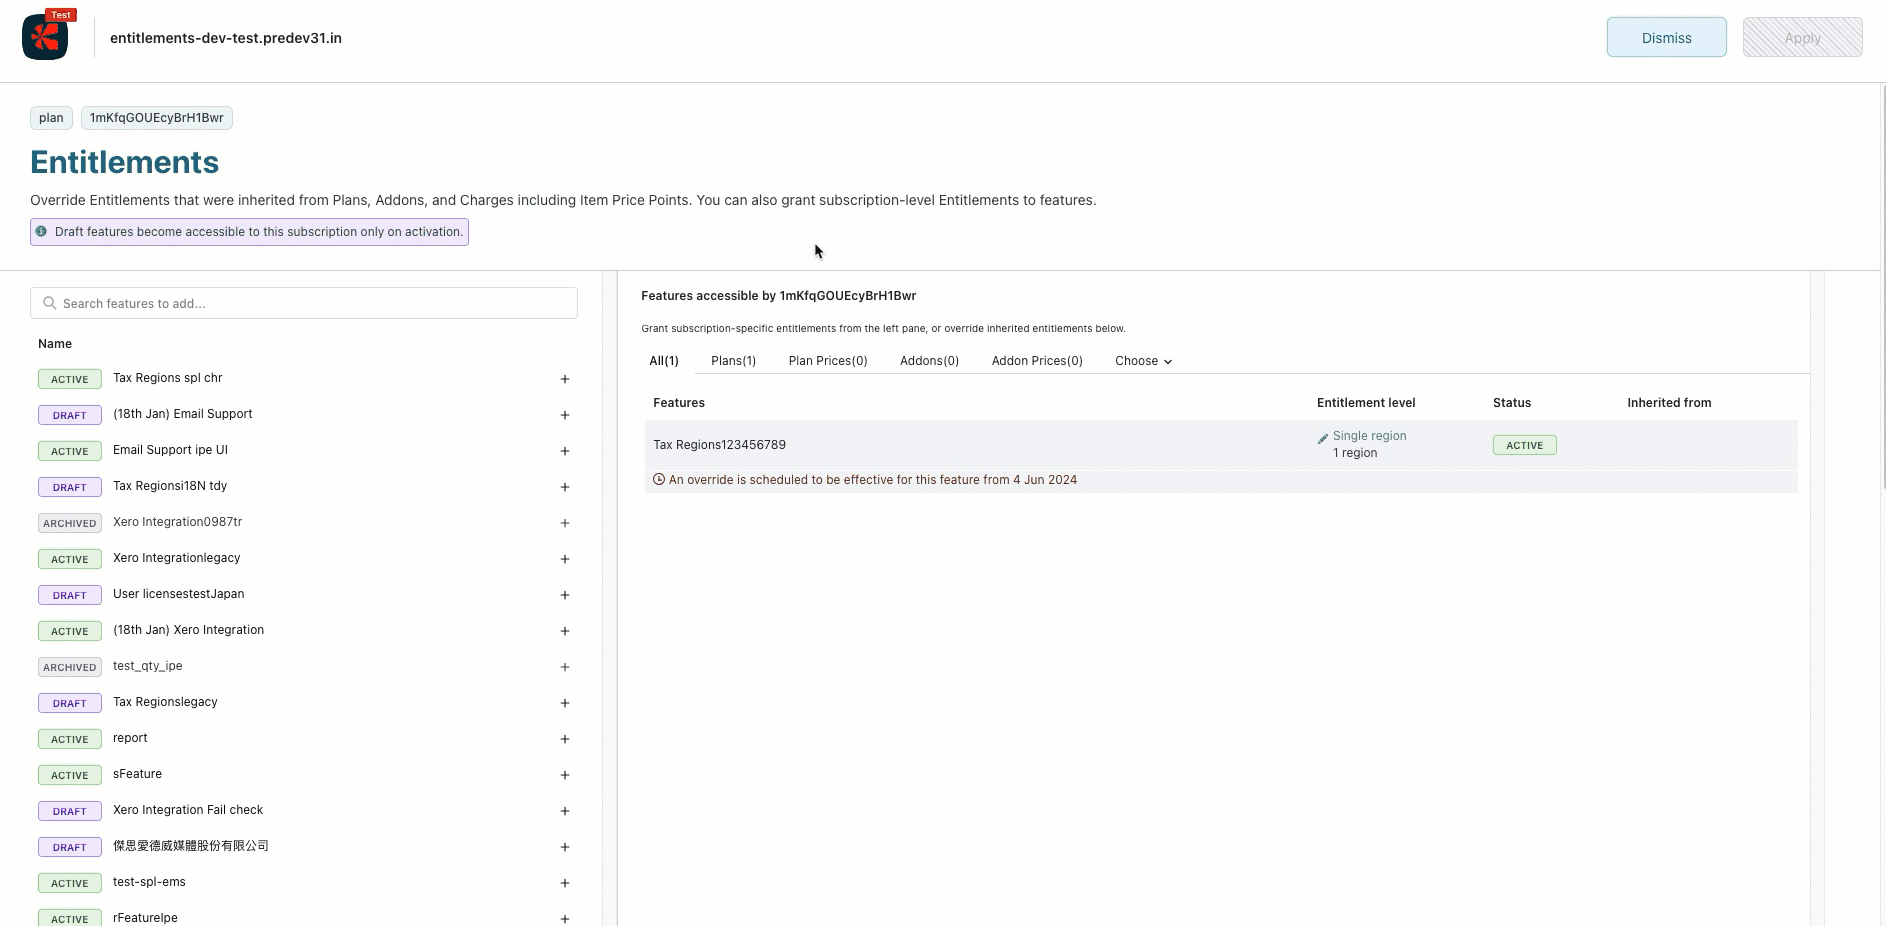Switch to the Plans(1) tab

733,361
